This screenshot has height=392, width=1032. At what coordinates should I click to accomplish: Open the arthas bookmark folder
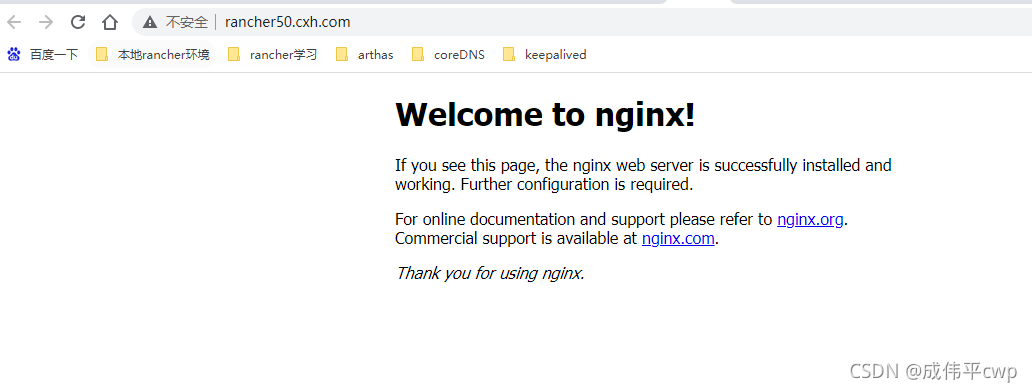click(364, 55)
